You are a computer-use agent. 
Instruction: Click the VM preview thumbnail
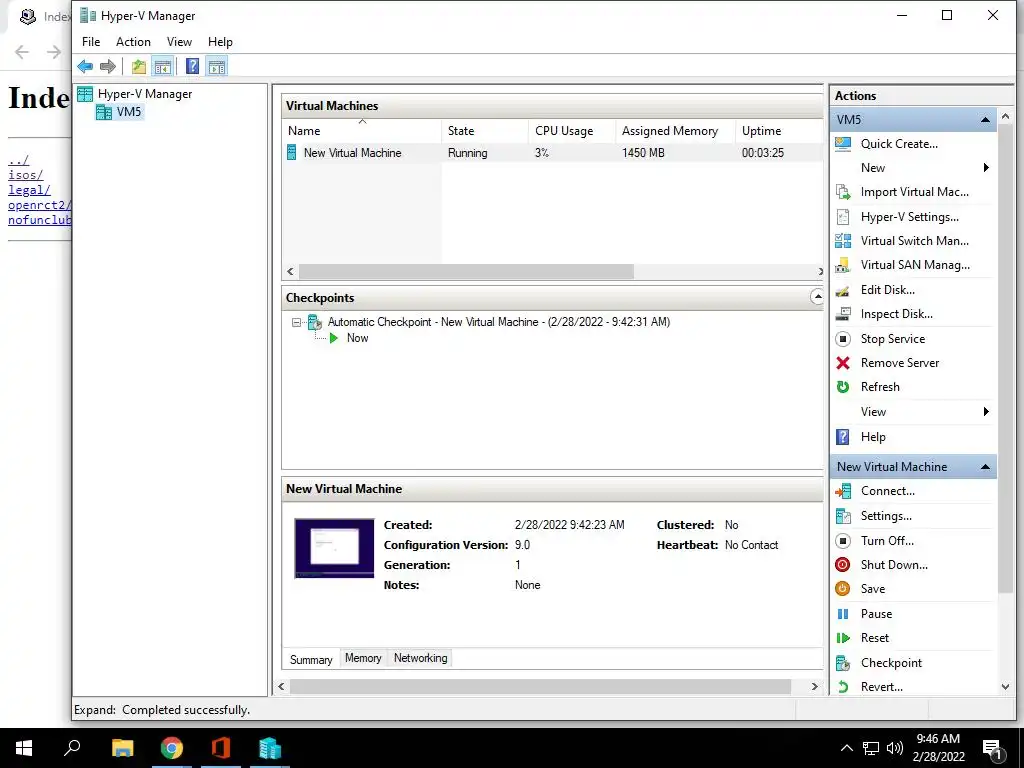(334, 549)
